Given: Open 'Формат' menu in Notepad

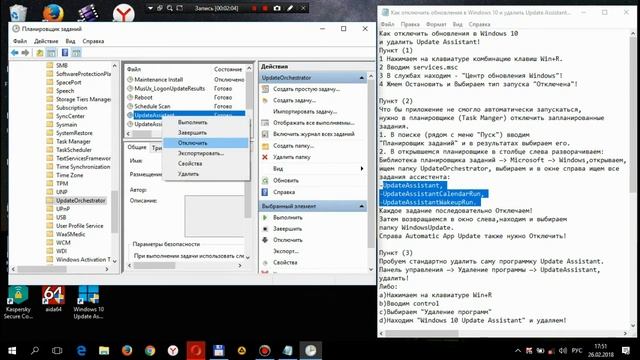Looking at the screenshot, I should [x=436, y=24].
